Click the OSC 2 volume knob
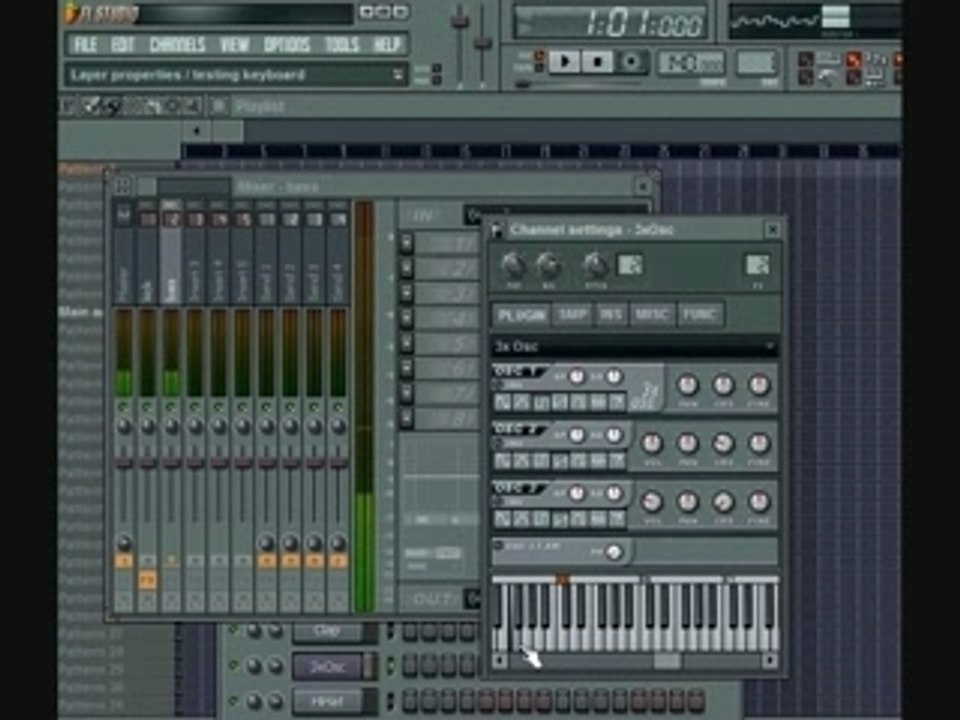This screenshot has height=720, width=960. point(651,443)
